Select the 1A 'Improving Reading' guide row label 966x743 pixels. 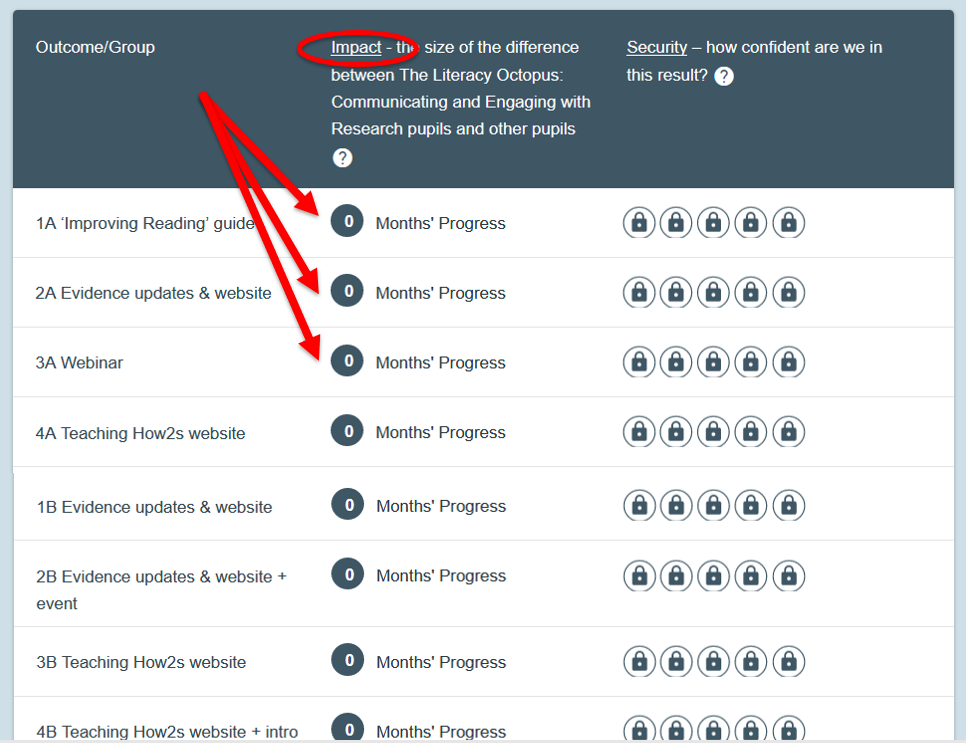click(145, 223)
